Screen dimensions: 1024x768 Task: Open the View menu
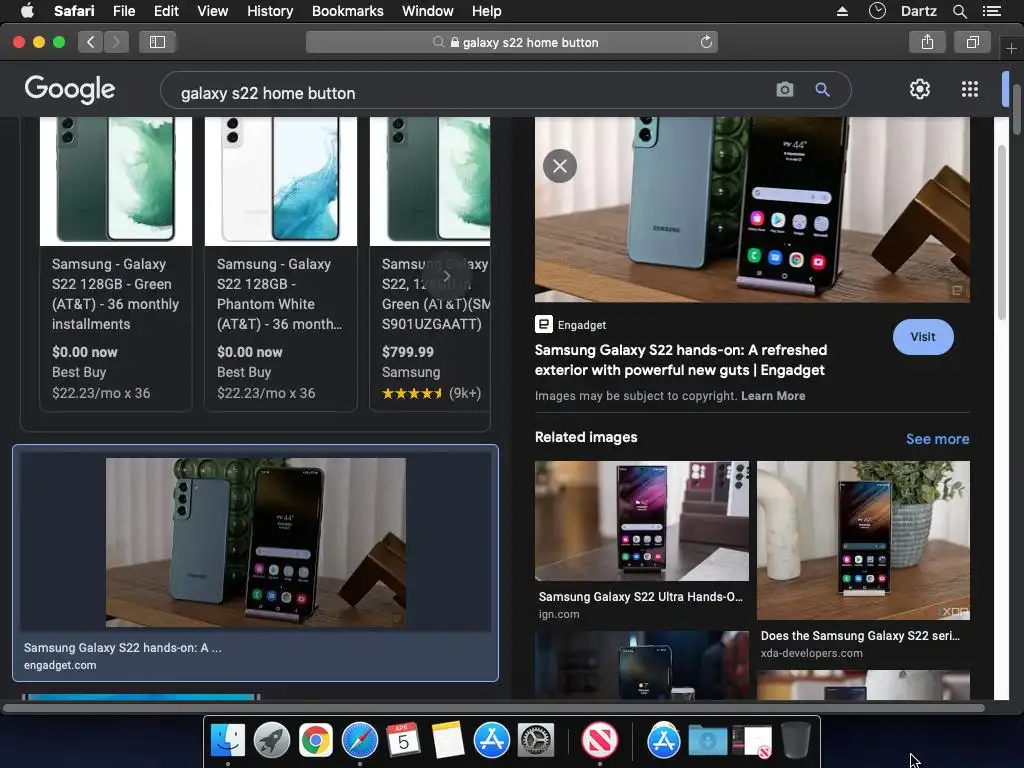[x=212, y=11]
